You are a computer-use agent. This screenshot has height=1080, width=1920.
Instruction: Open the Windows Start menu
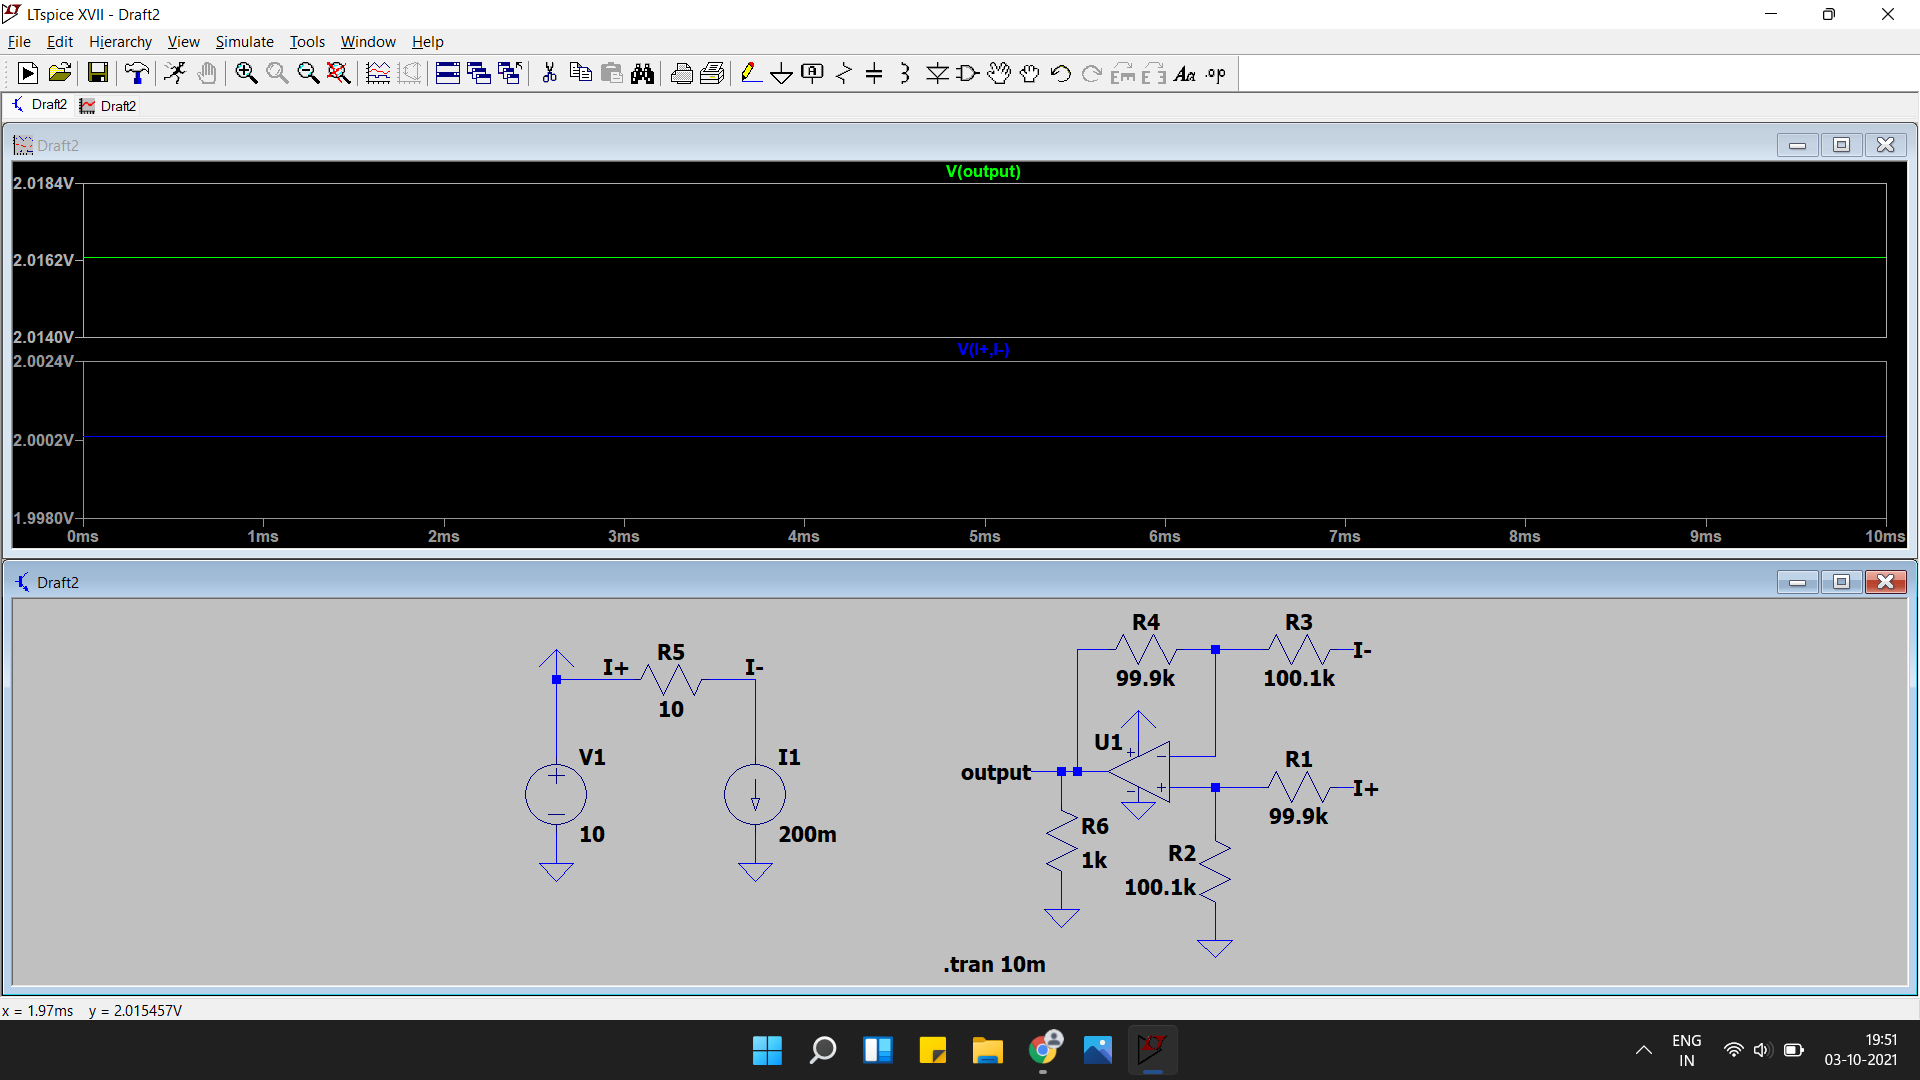767,1050
